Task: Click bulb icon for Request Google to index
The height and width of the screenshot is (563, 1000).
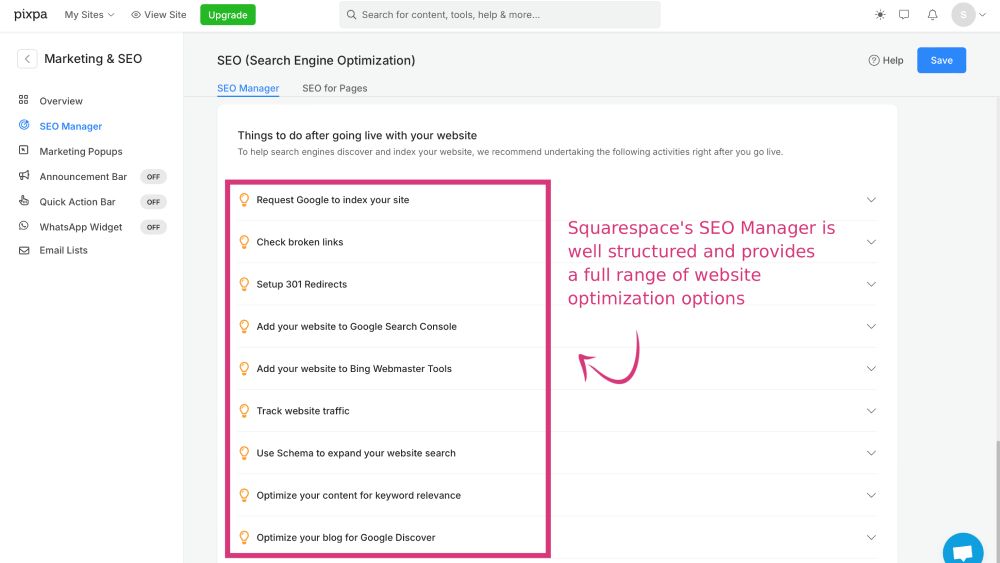Action: tap(244, 200)
